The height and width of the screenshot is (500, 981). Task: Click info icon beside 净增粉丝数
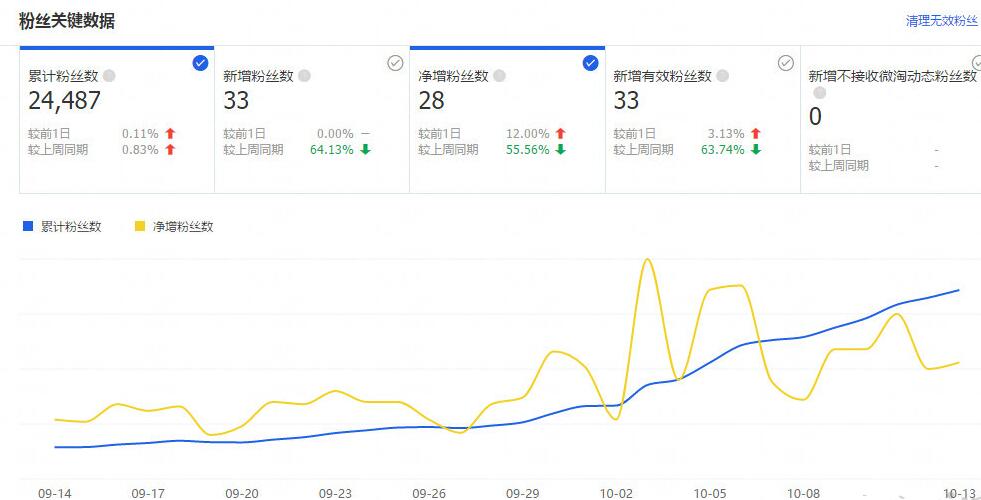coord(499,76)
